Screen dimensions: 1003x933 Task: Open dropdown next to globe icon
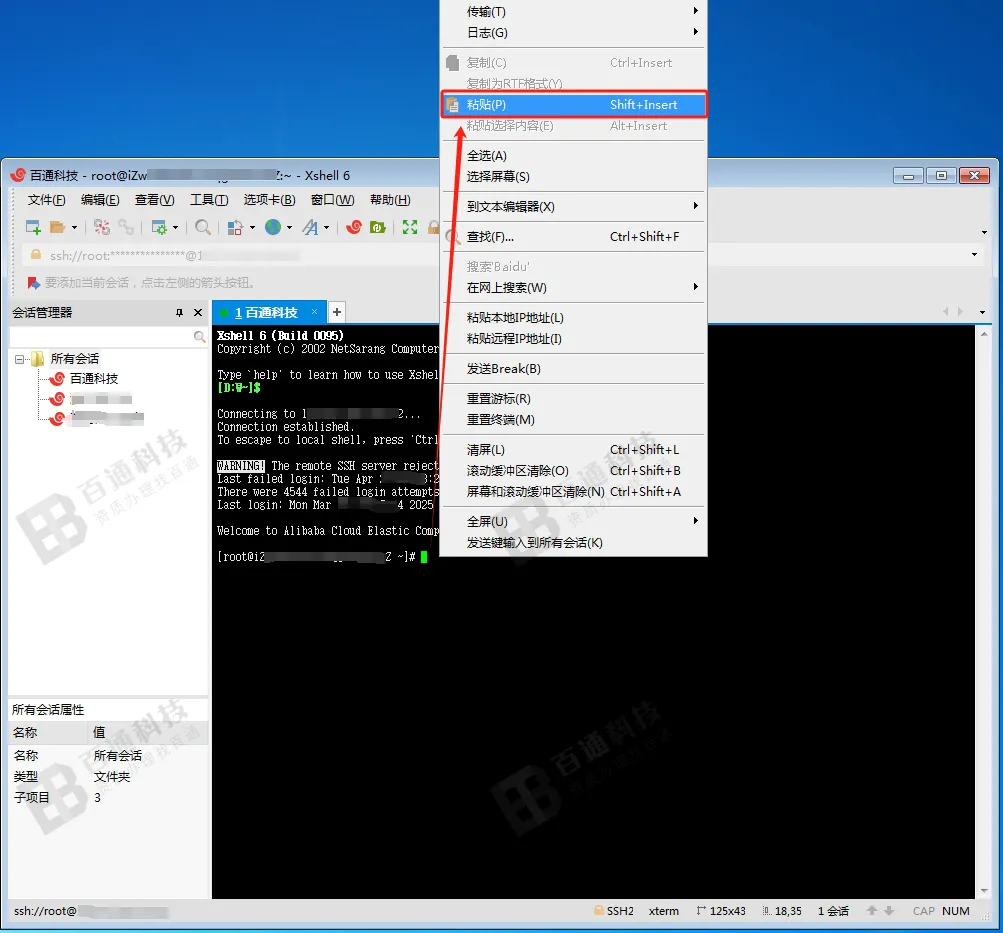289,228
